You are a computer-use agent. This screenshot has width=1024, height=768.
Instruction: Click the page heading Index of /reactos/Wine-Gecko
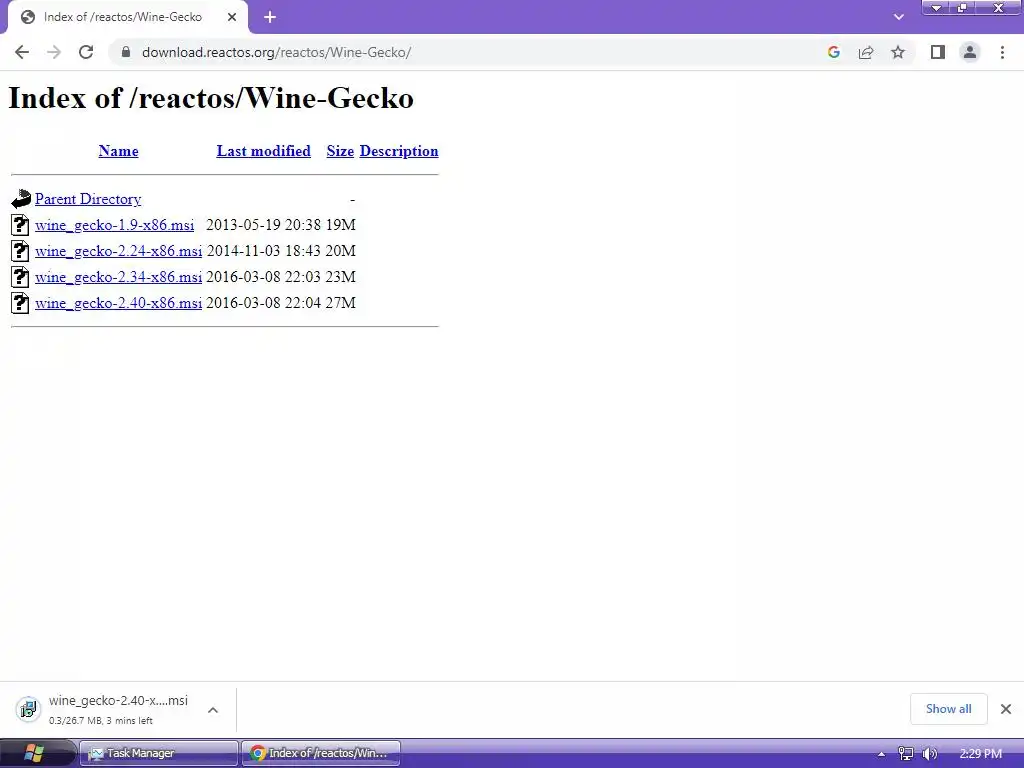point(211,98)
